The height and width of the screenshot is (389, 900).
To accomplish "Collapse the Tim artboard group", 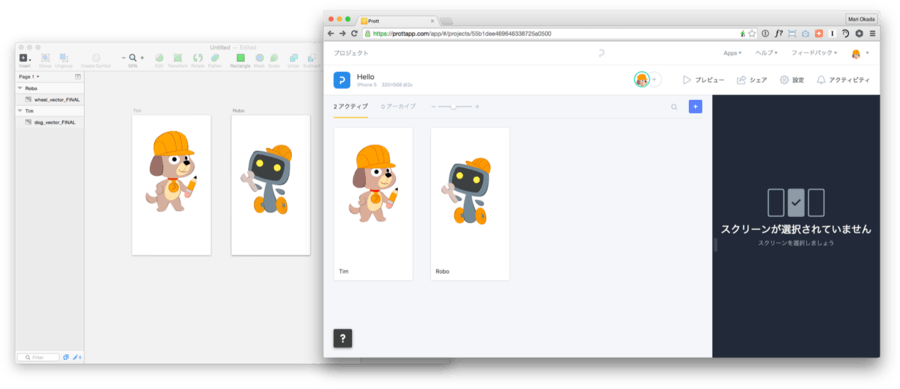I will (x=20, y=111).
